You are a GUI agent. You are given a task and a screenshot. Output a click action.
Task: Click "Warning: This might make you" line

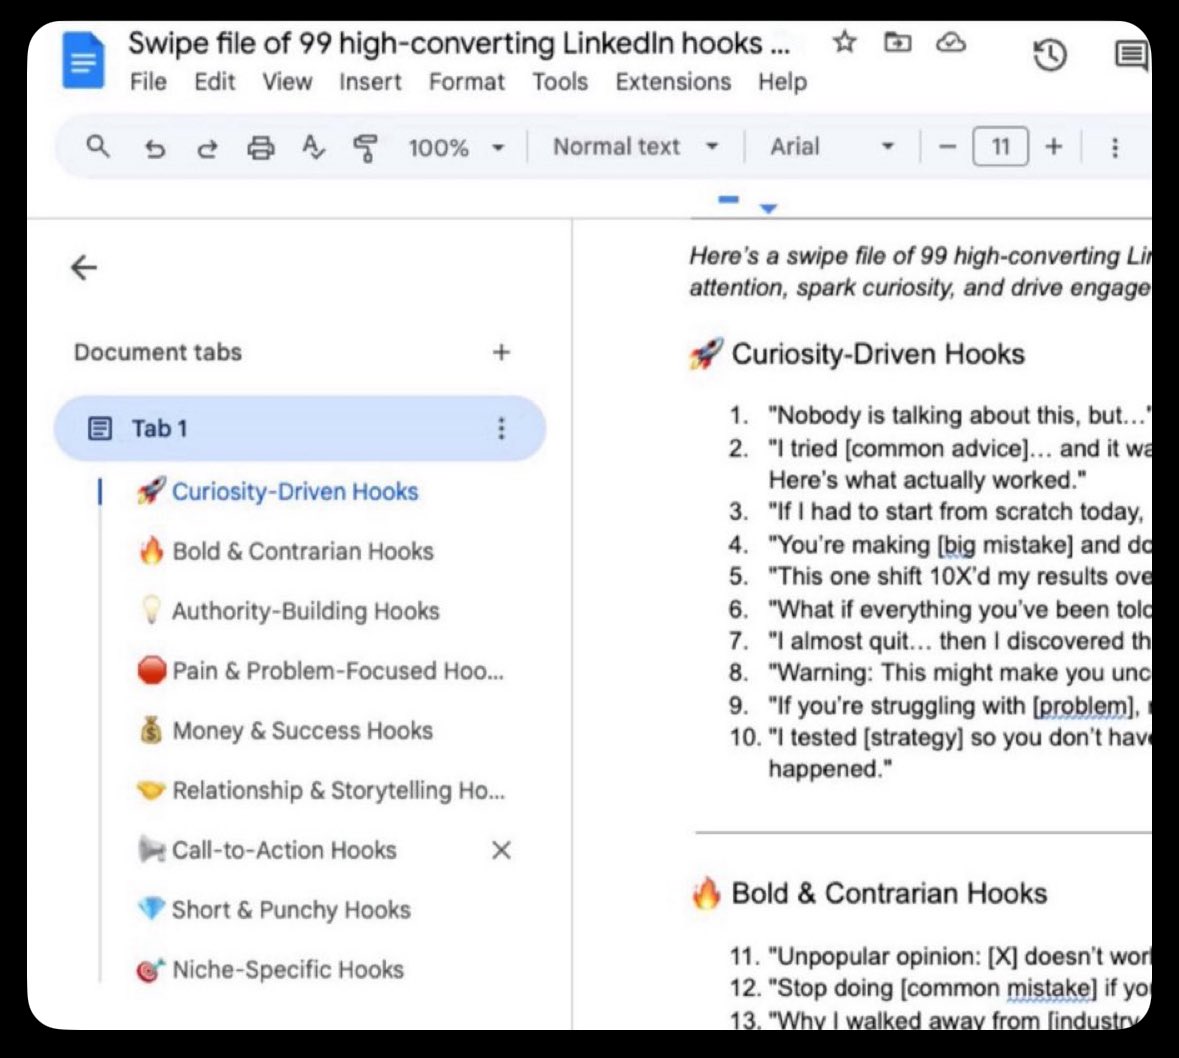coord(960,672)
